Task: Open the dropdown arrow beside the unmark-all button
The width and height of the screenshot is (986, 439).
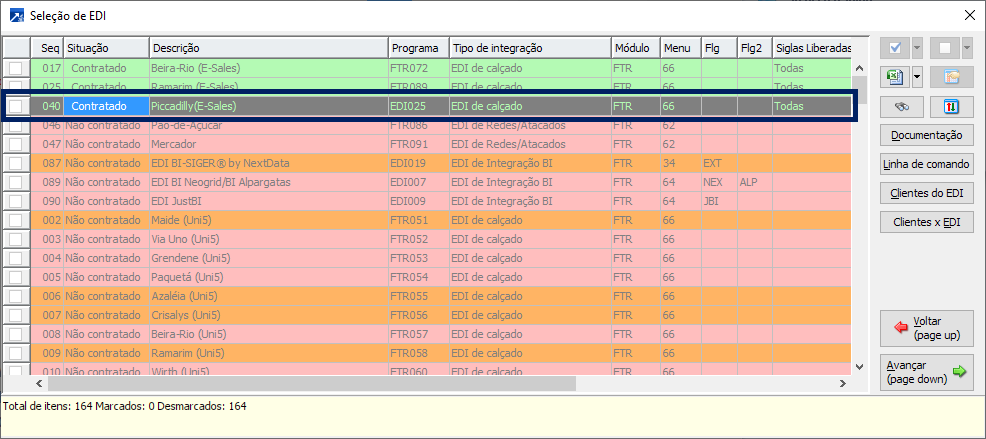Action: pos(967,47)
